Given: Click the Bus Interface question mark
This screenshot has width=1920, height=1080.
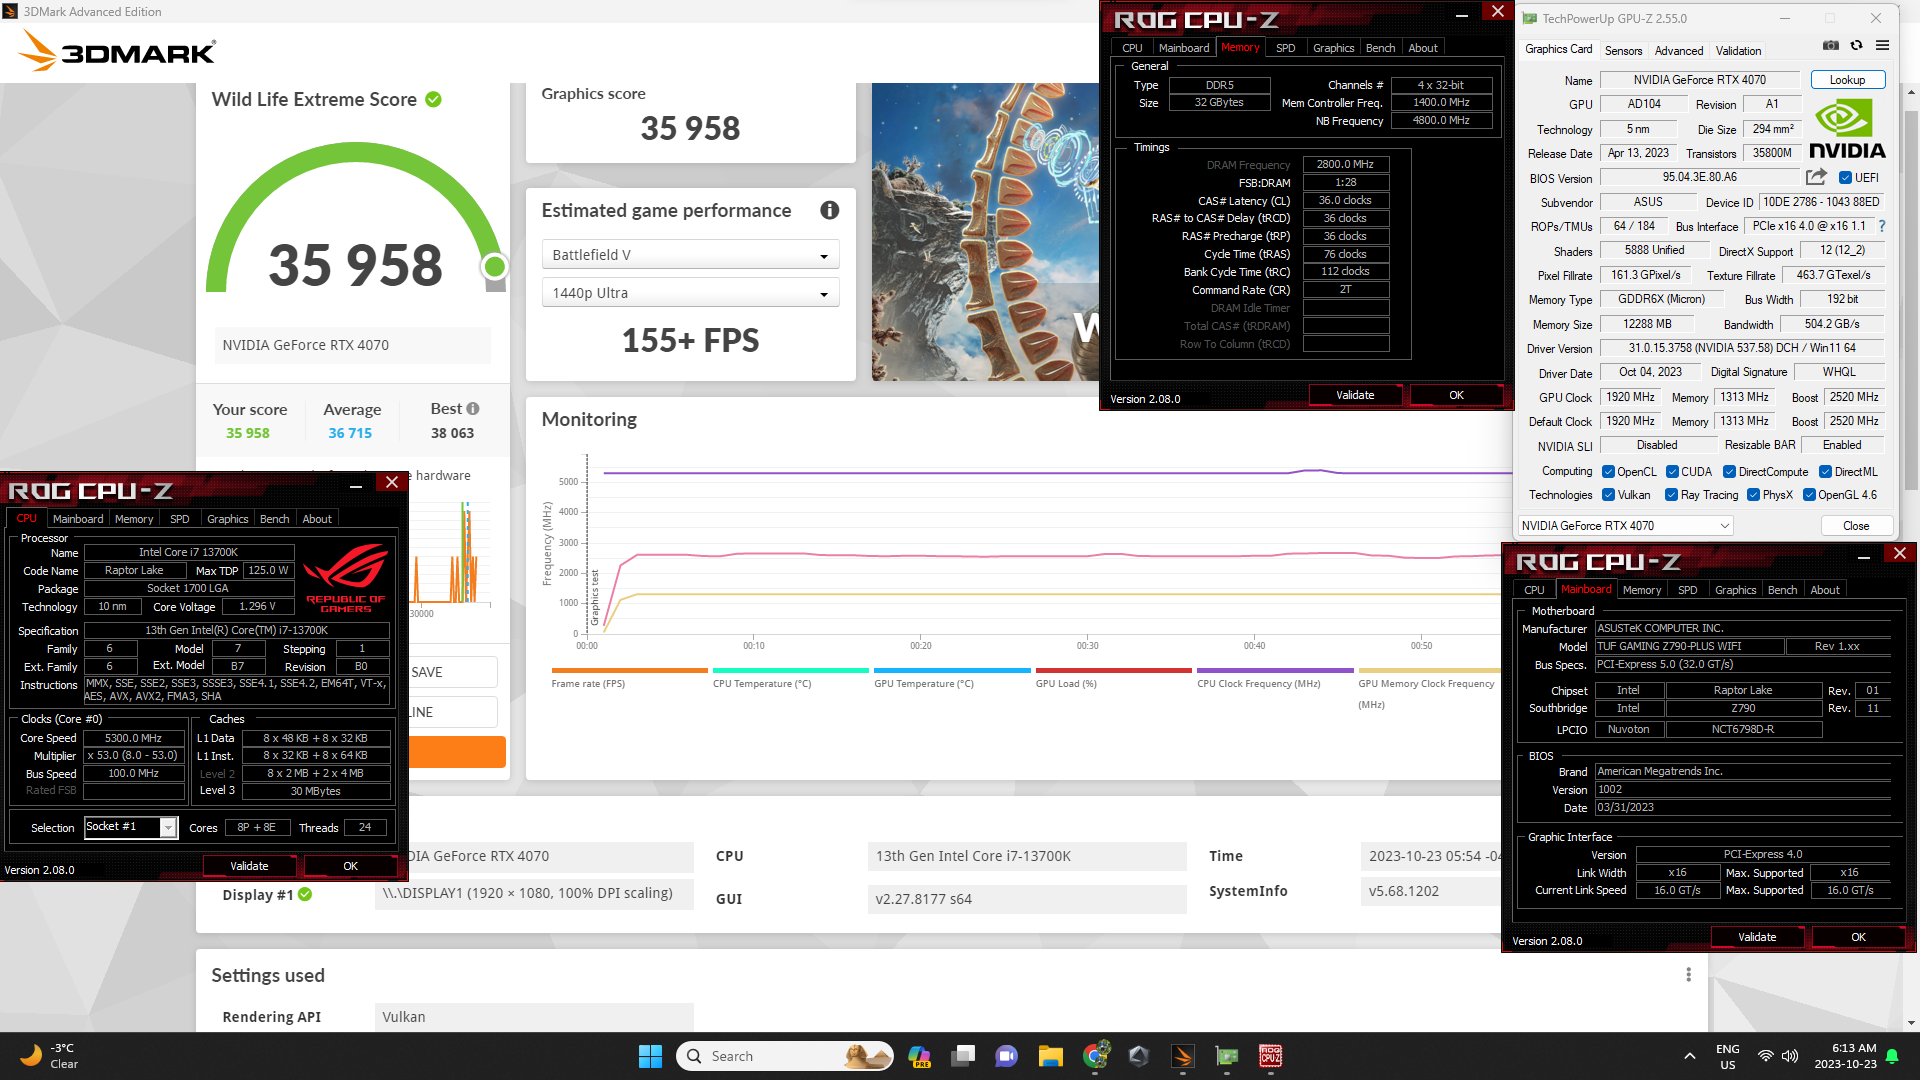Looking at the screenshot, I should (1882, 226).
